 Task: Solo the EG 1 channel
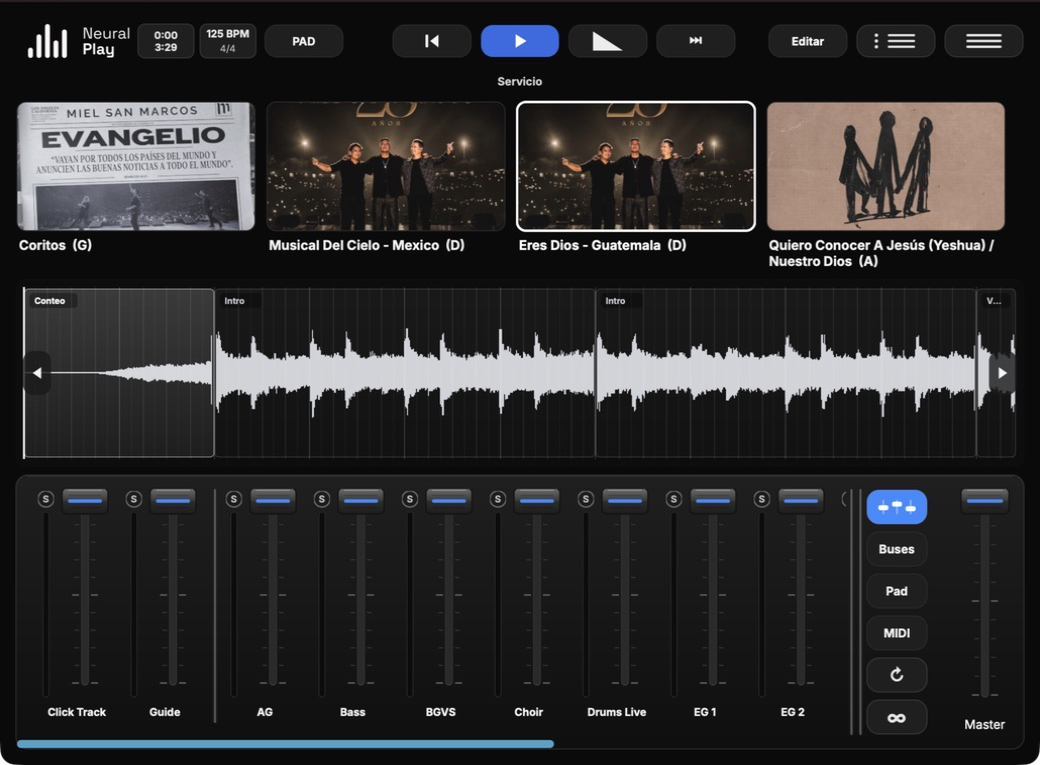tap(674, 499)
